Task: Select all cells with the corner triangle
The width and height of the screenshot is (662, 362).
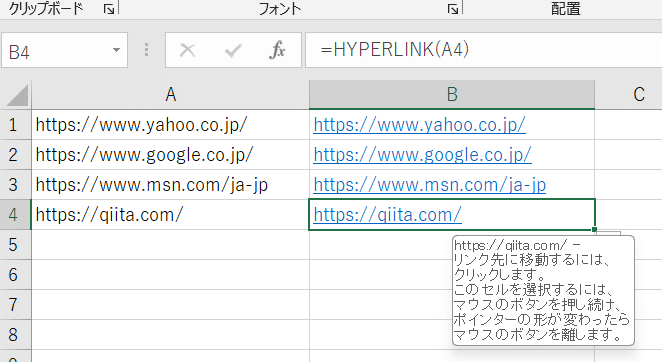Action: point(16,95)
